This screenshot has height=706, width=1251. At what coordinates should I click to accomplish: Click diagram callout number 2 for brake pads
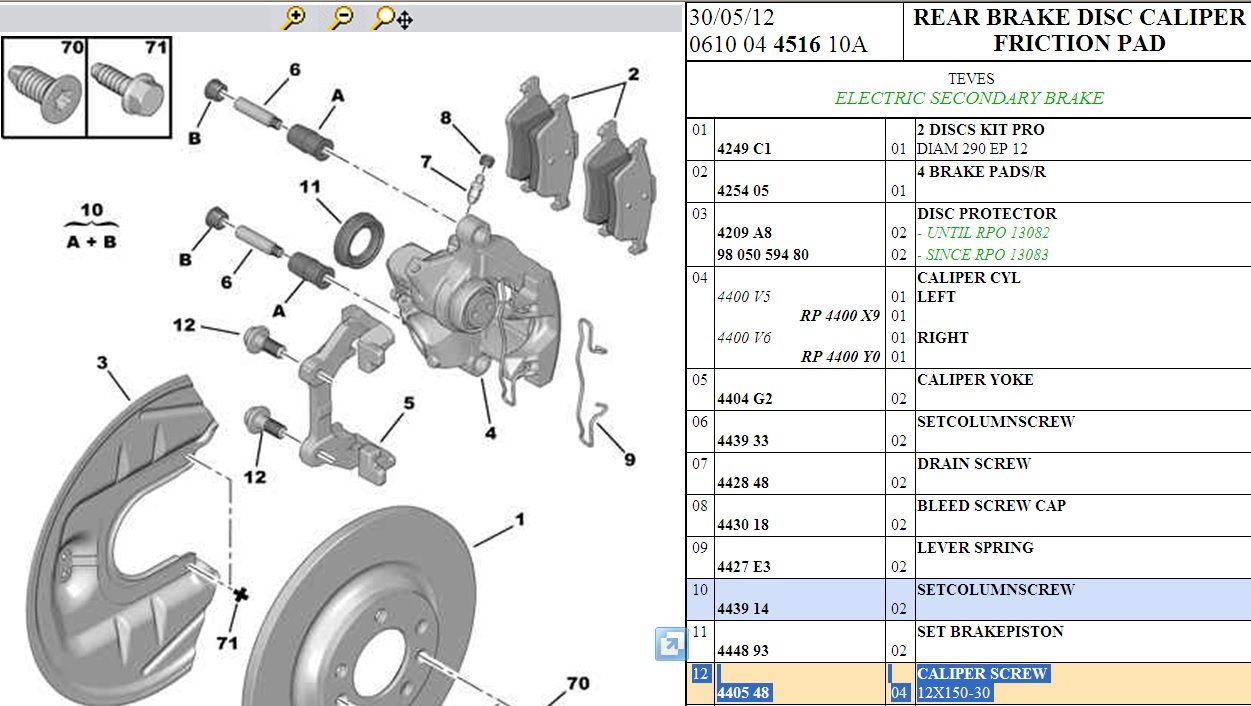coord(633,74)
